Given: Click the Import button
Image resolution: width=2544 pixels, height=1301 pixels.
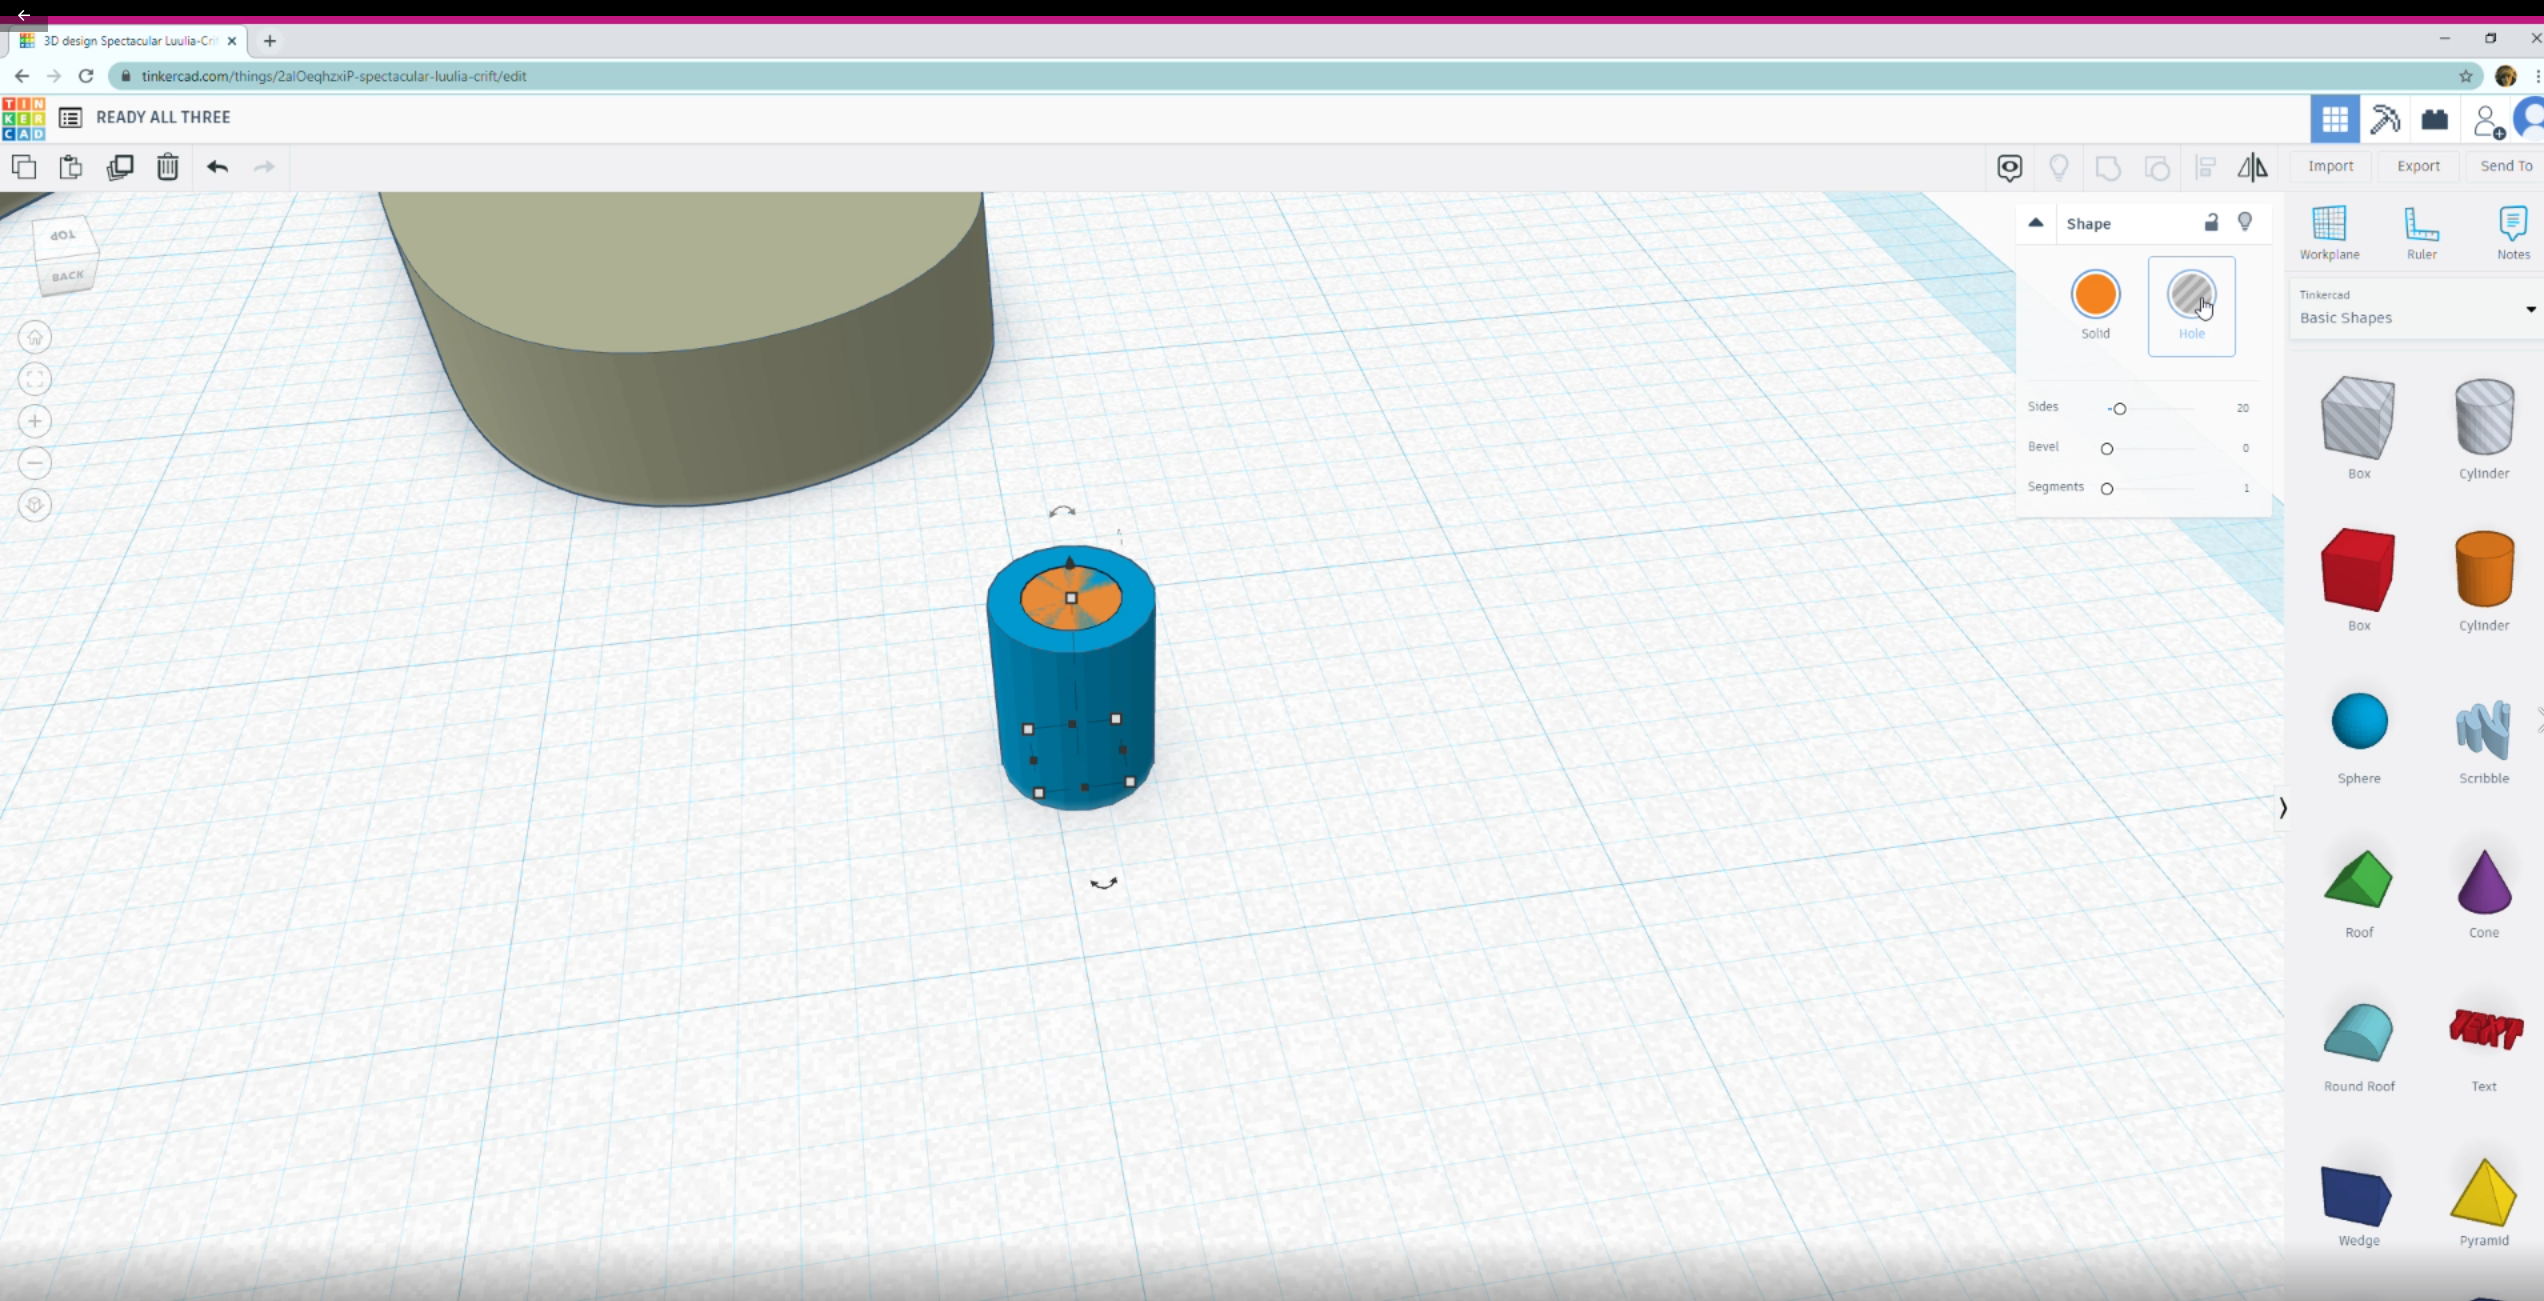Looking at the screenshot, I should tap(2330, 166).
